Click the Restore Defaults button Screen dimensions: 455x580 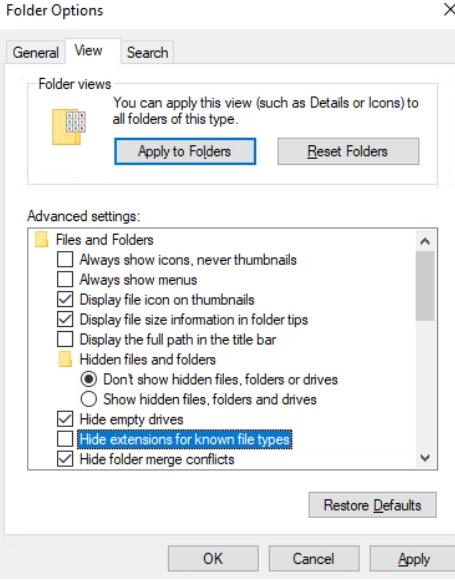(x=373, y=505)
